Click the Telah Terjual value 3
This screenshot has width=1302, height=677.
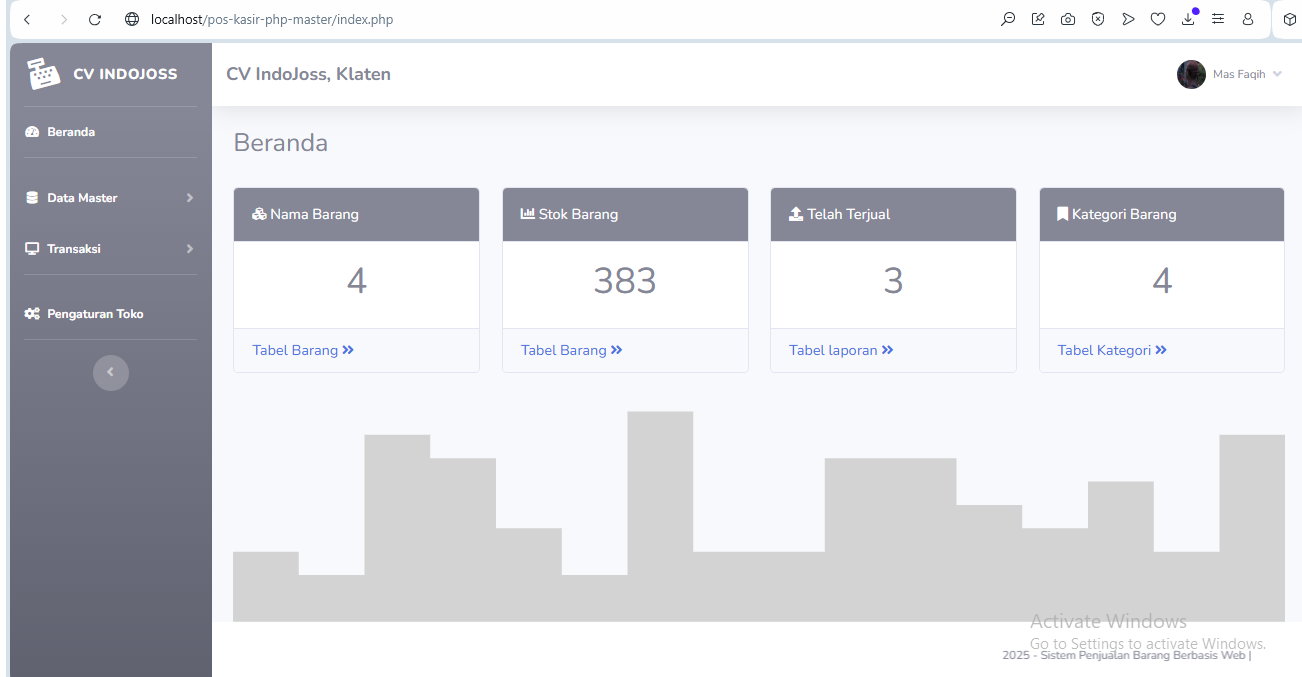coord(894,281)
